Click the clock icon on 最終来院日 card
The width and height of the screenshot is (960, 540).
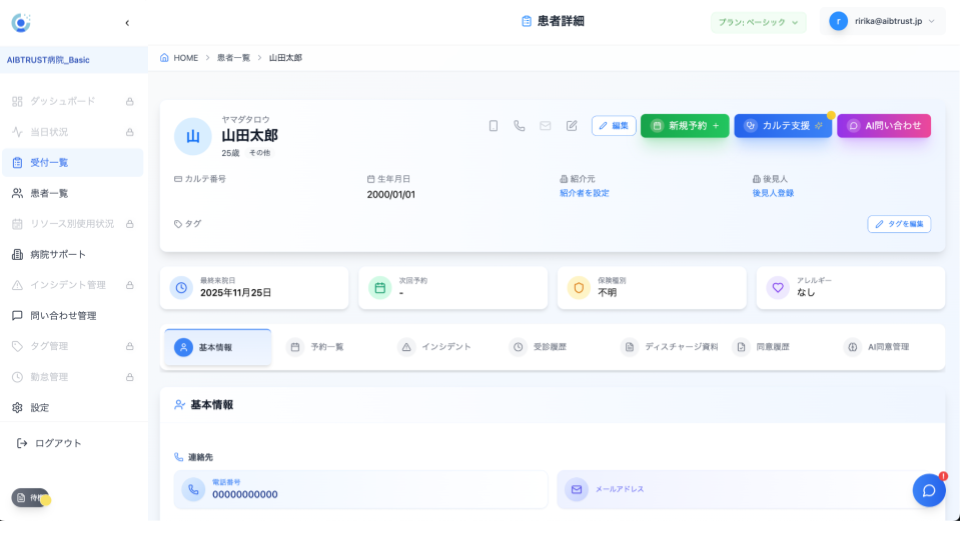coord(181,287)
